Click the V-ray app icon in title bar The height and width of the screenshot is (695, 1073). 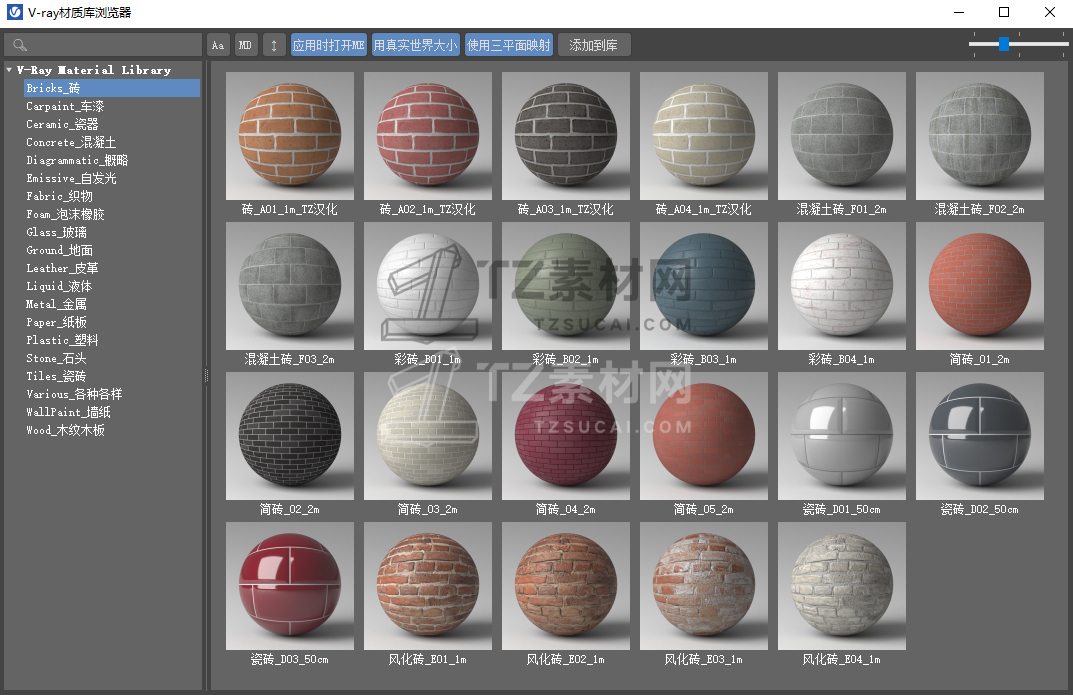coord(14,12)
